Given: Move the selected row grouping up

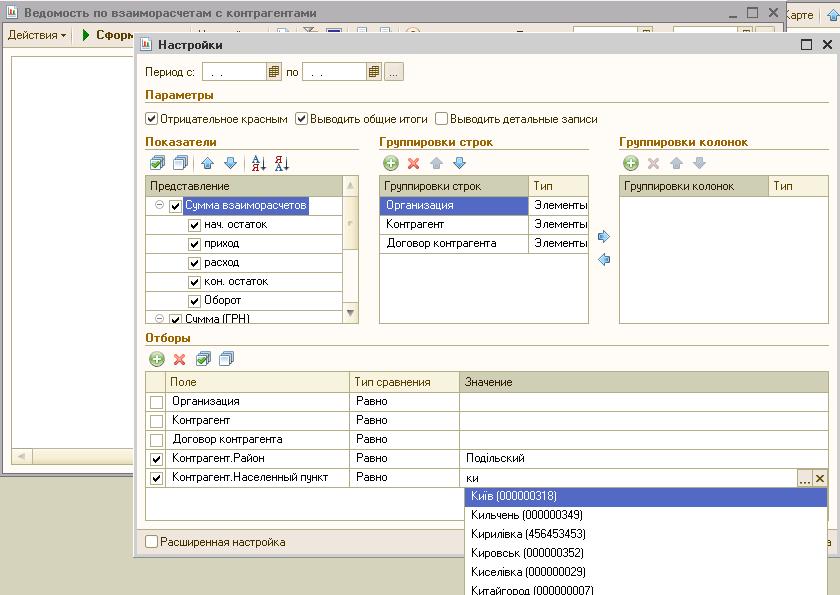Looking at the screenshot, I should click(437, 163).
